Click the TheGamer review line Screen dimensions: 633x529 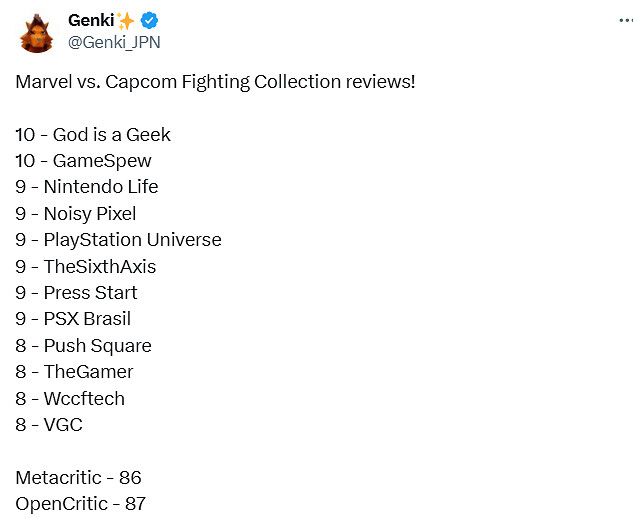click(74, 372)
